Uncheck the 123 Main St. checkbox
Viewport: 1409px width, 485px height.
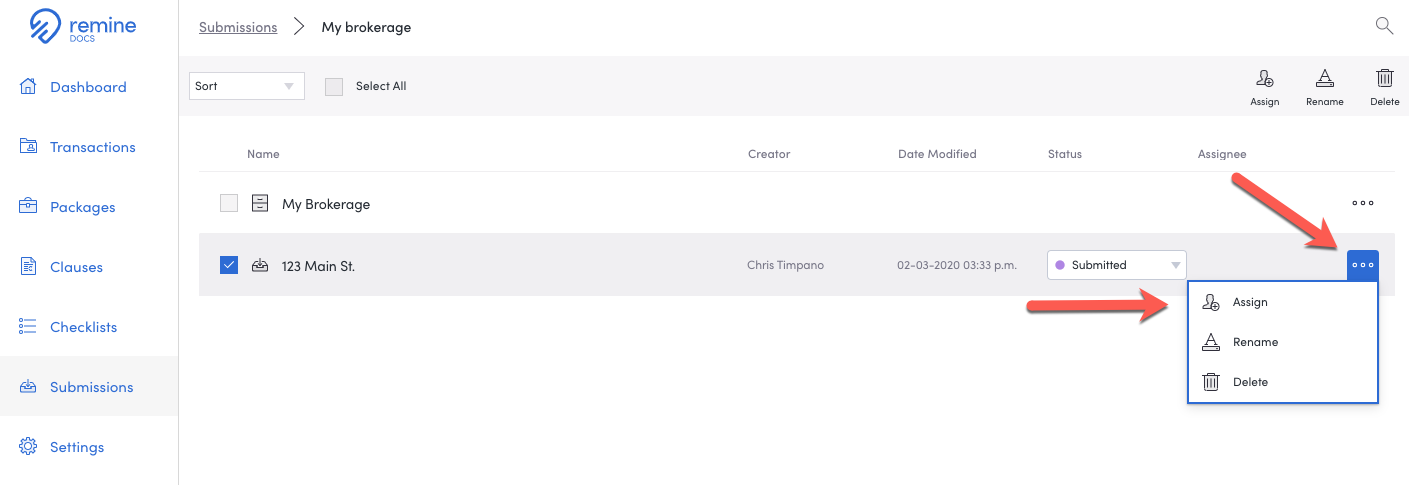229,265
